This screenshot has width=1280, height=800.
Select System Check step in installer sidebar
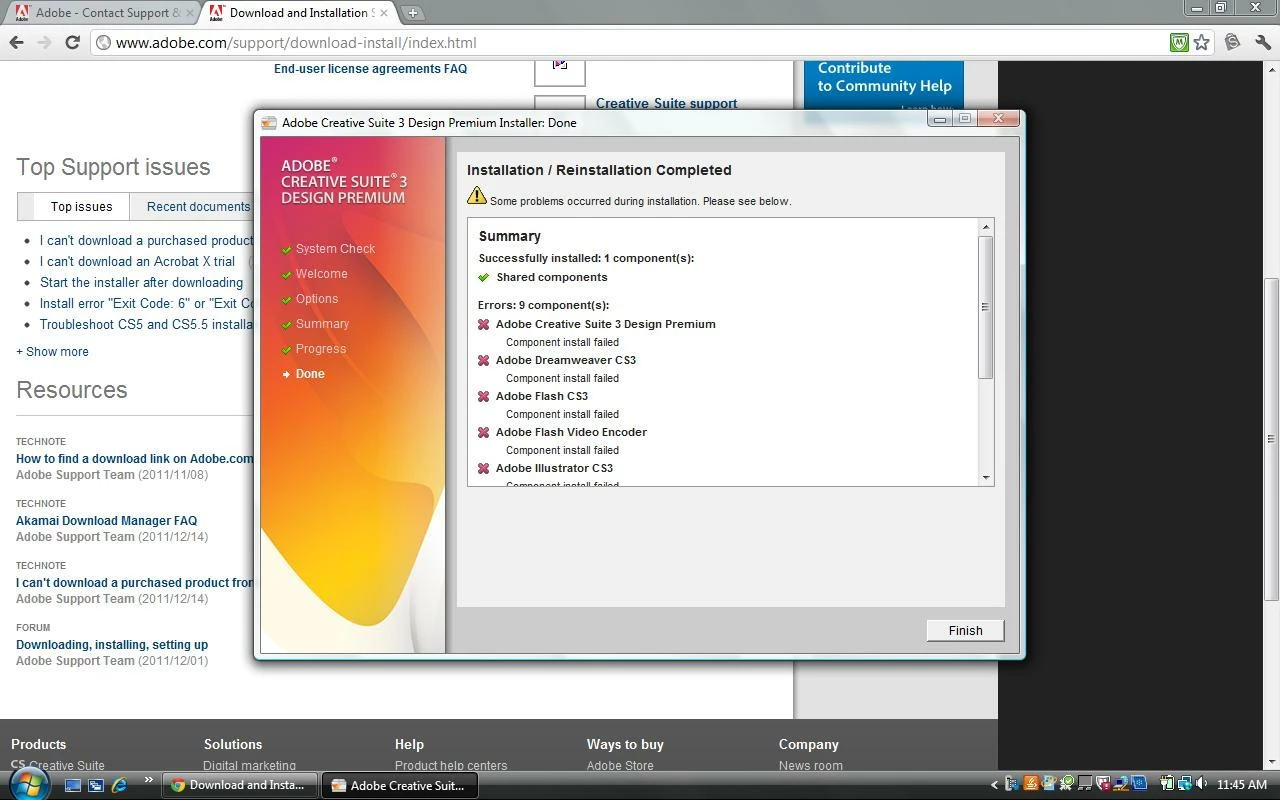tap(335, 249)
